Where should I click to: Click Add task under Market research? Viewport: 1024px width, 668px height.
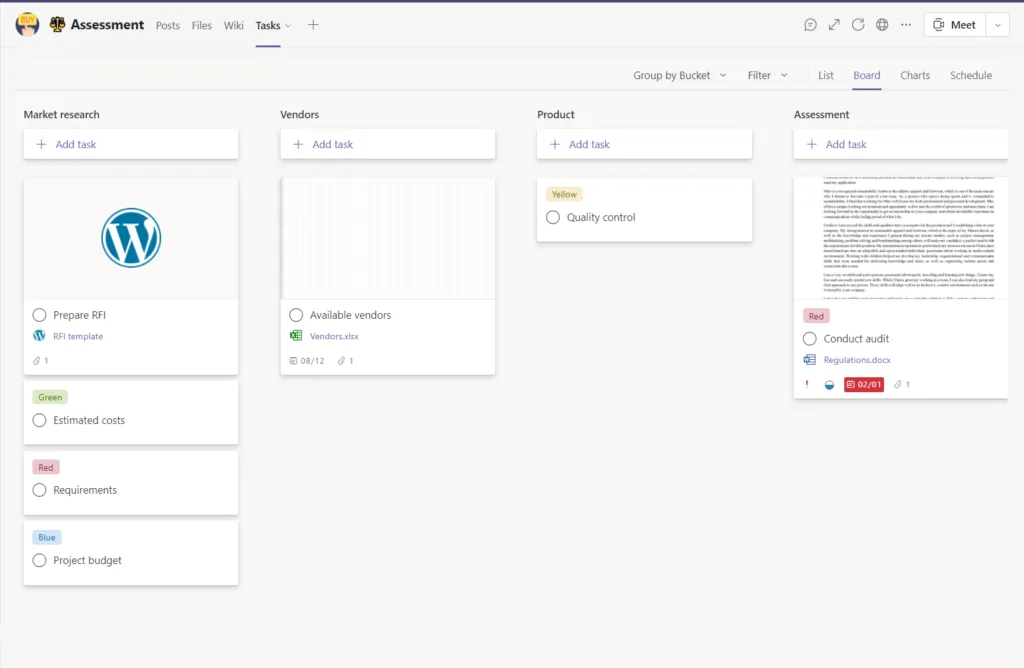coord(131,144)
